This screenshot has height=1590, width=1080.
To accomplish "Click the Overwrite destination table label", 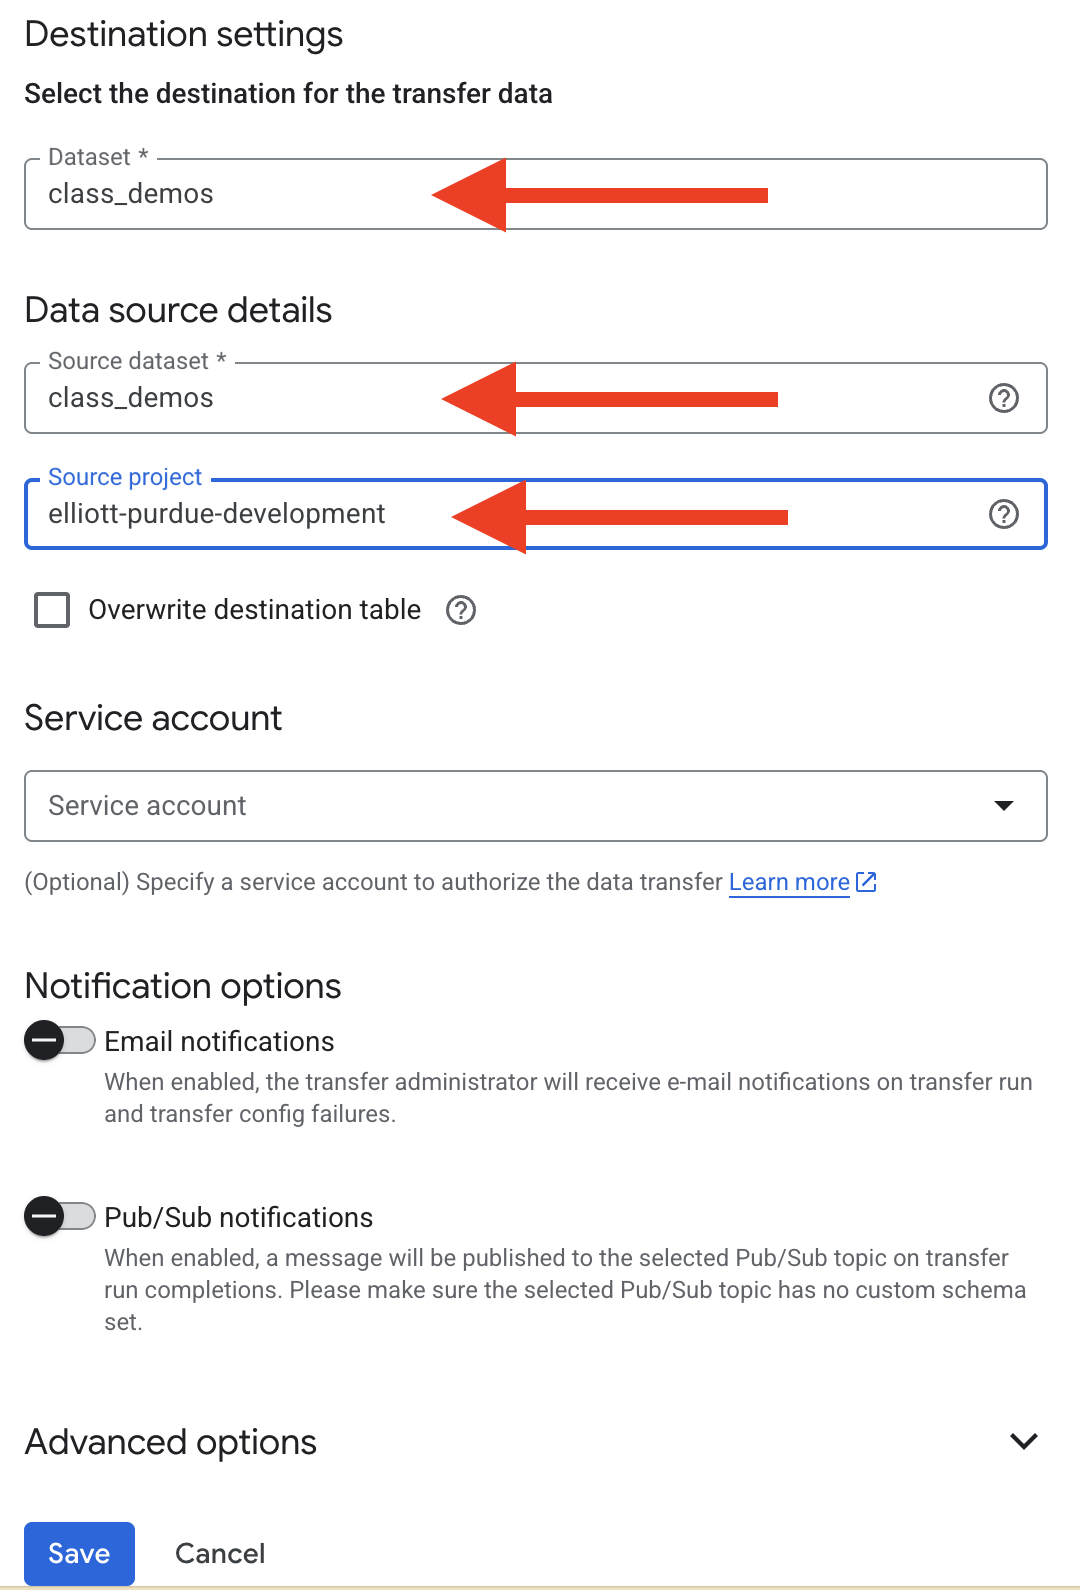I will coord(254,610).
